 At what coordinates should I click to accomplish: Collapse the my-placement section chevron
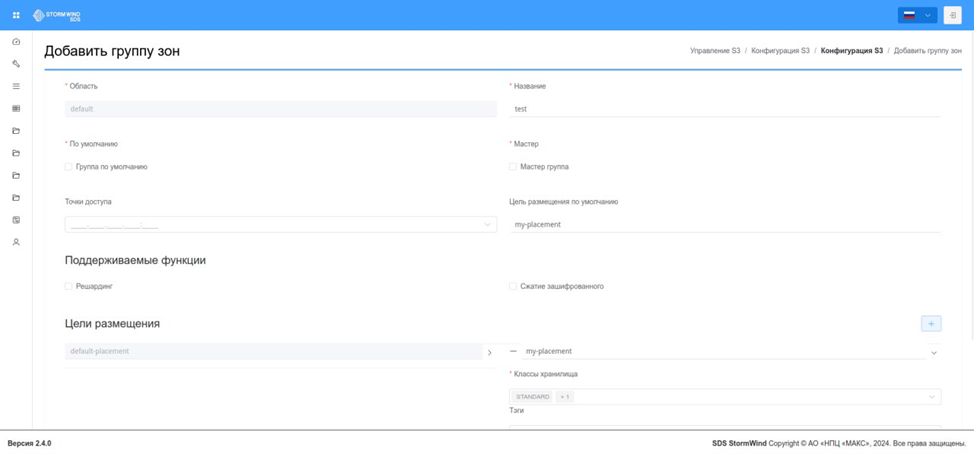point(935,353)
